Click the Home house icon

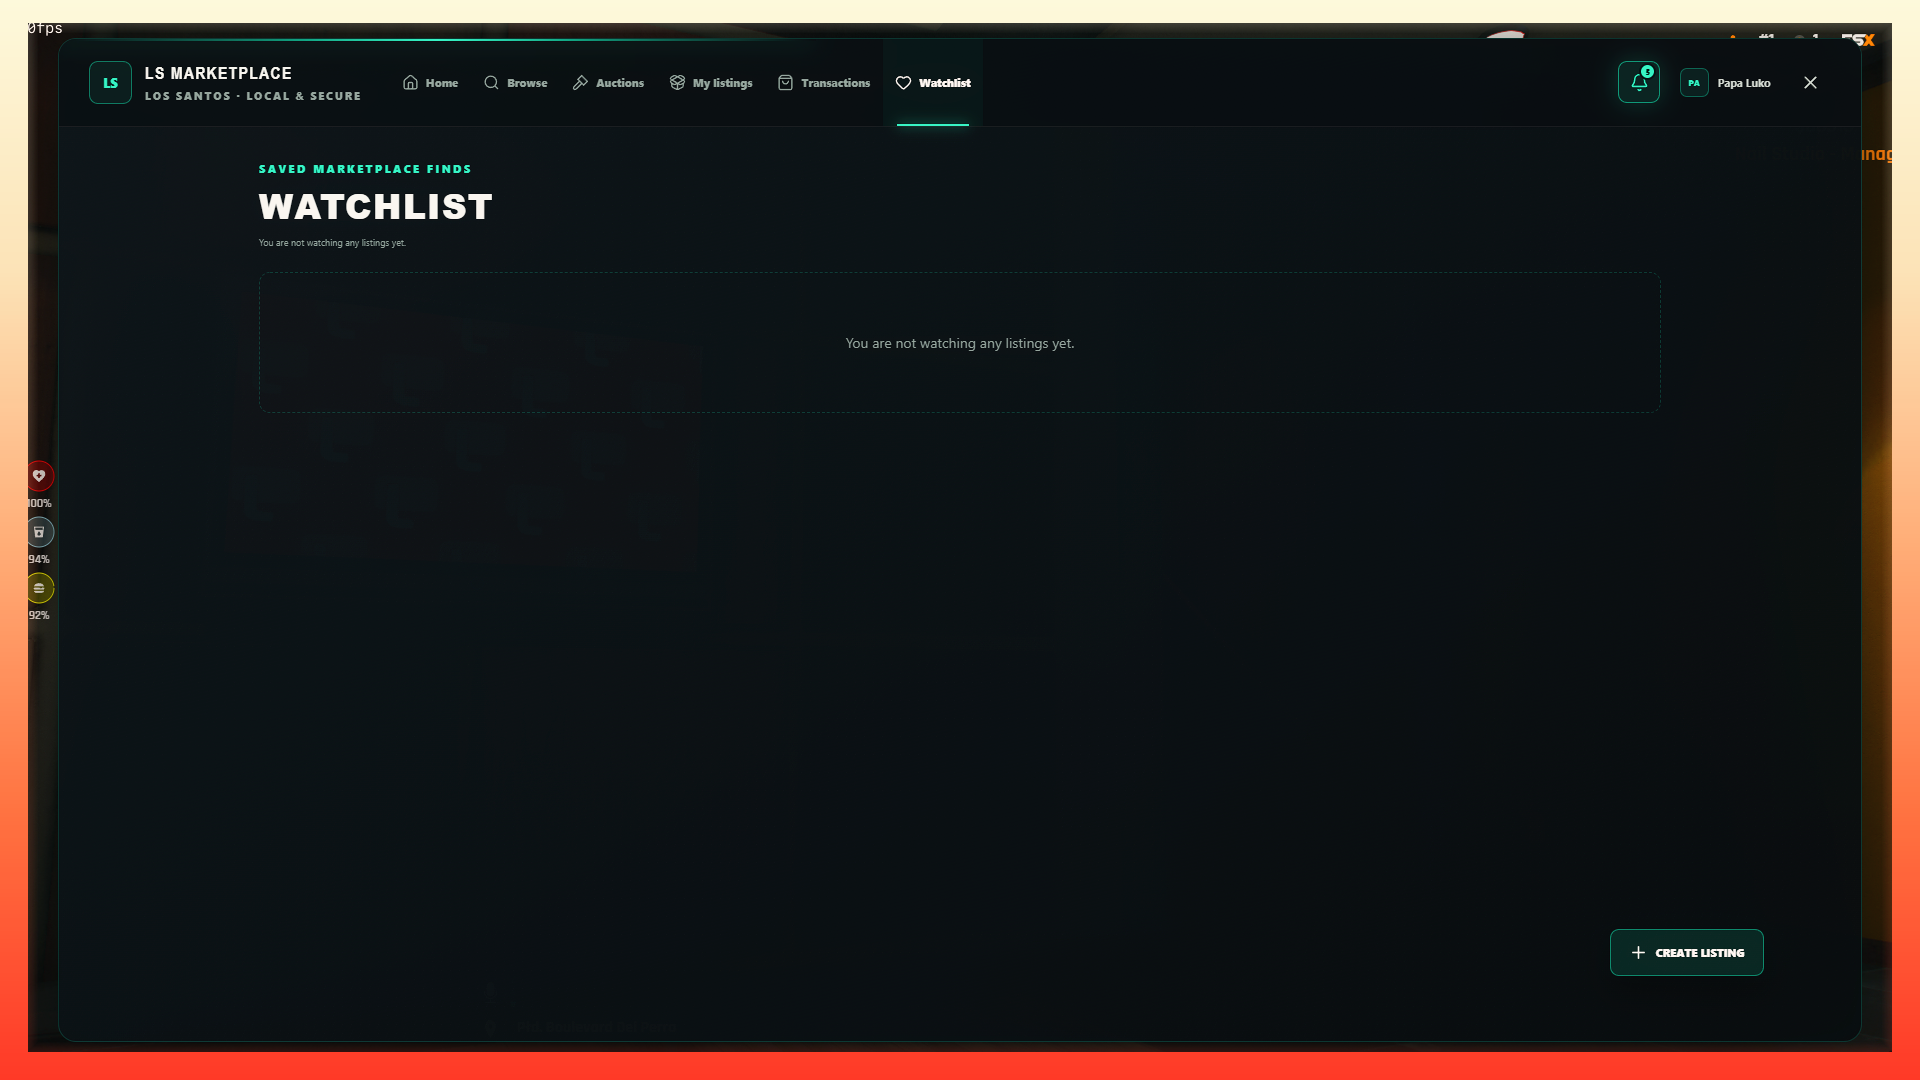point(410,83)
